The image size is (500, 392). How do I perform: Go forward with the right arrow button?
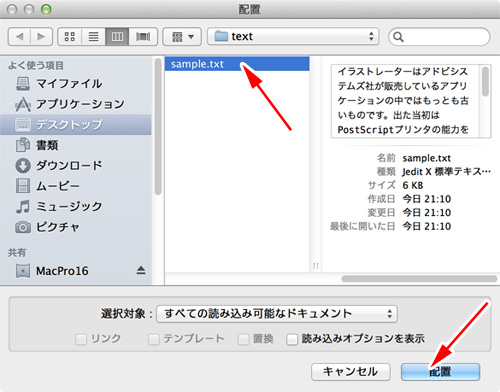[41, 36]
